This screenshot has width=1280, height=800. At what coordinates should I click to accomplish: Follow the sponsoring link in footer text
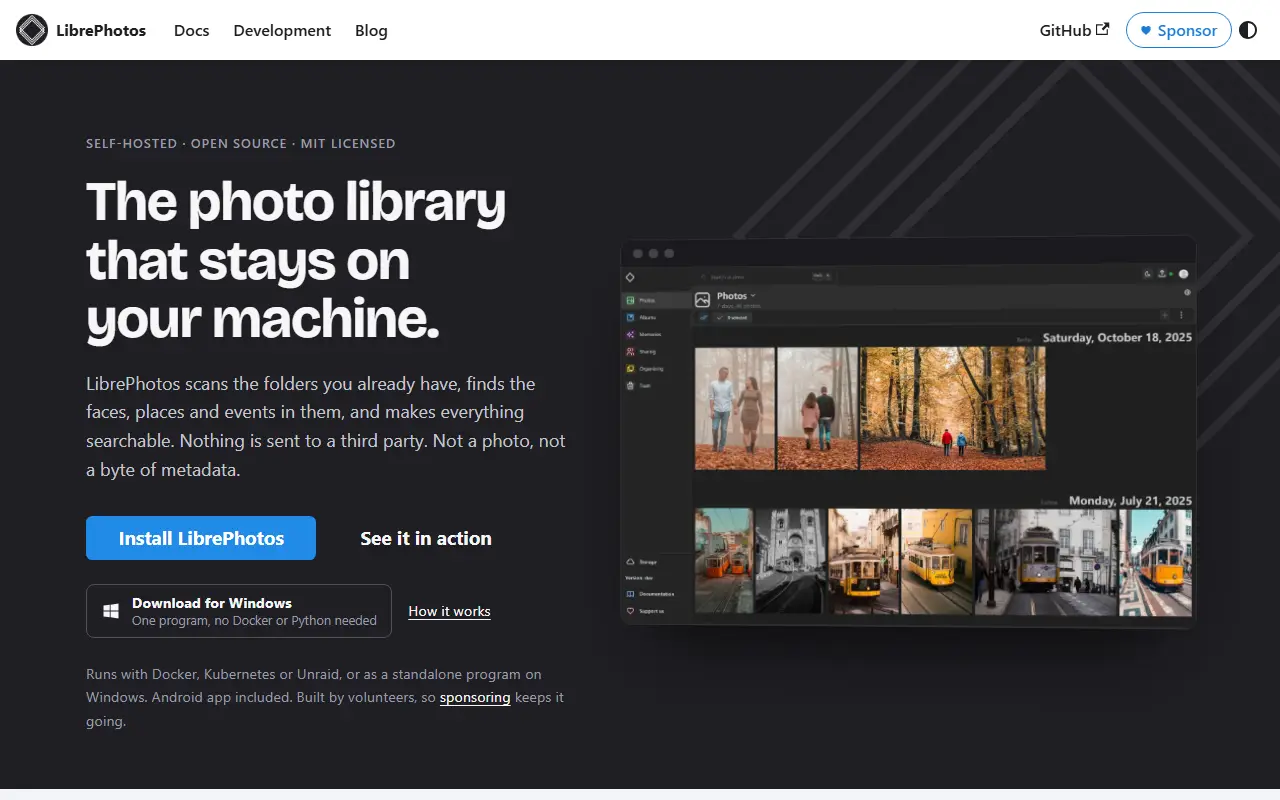(x=475, y=697)
